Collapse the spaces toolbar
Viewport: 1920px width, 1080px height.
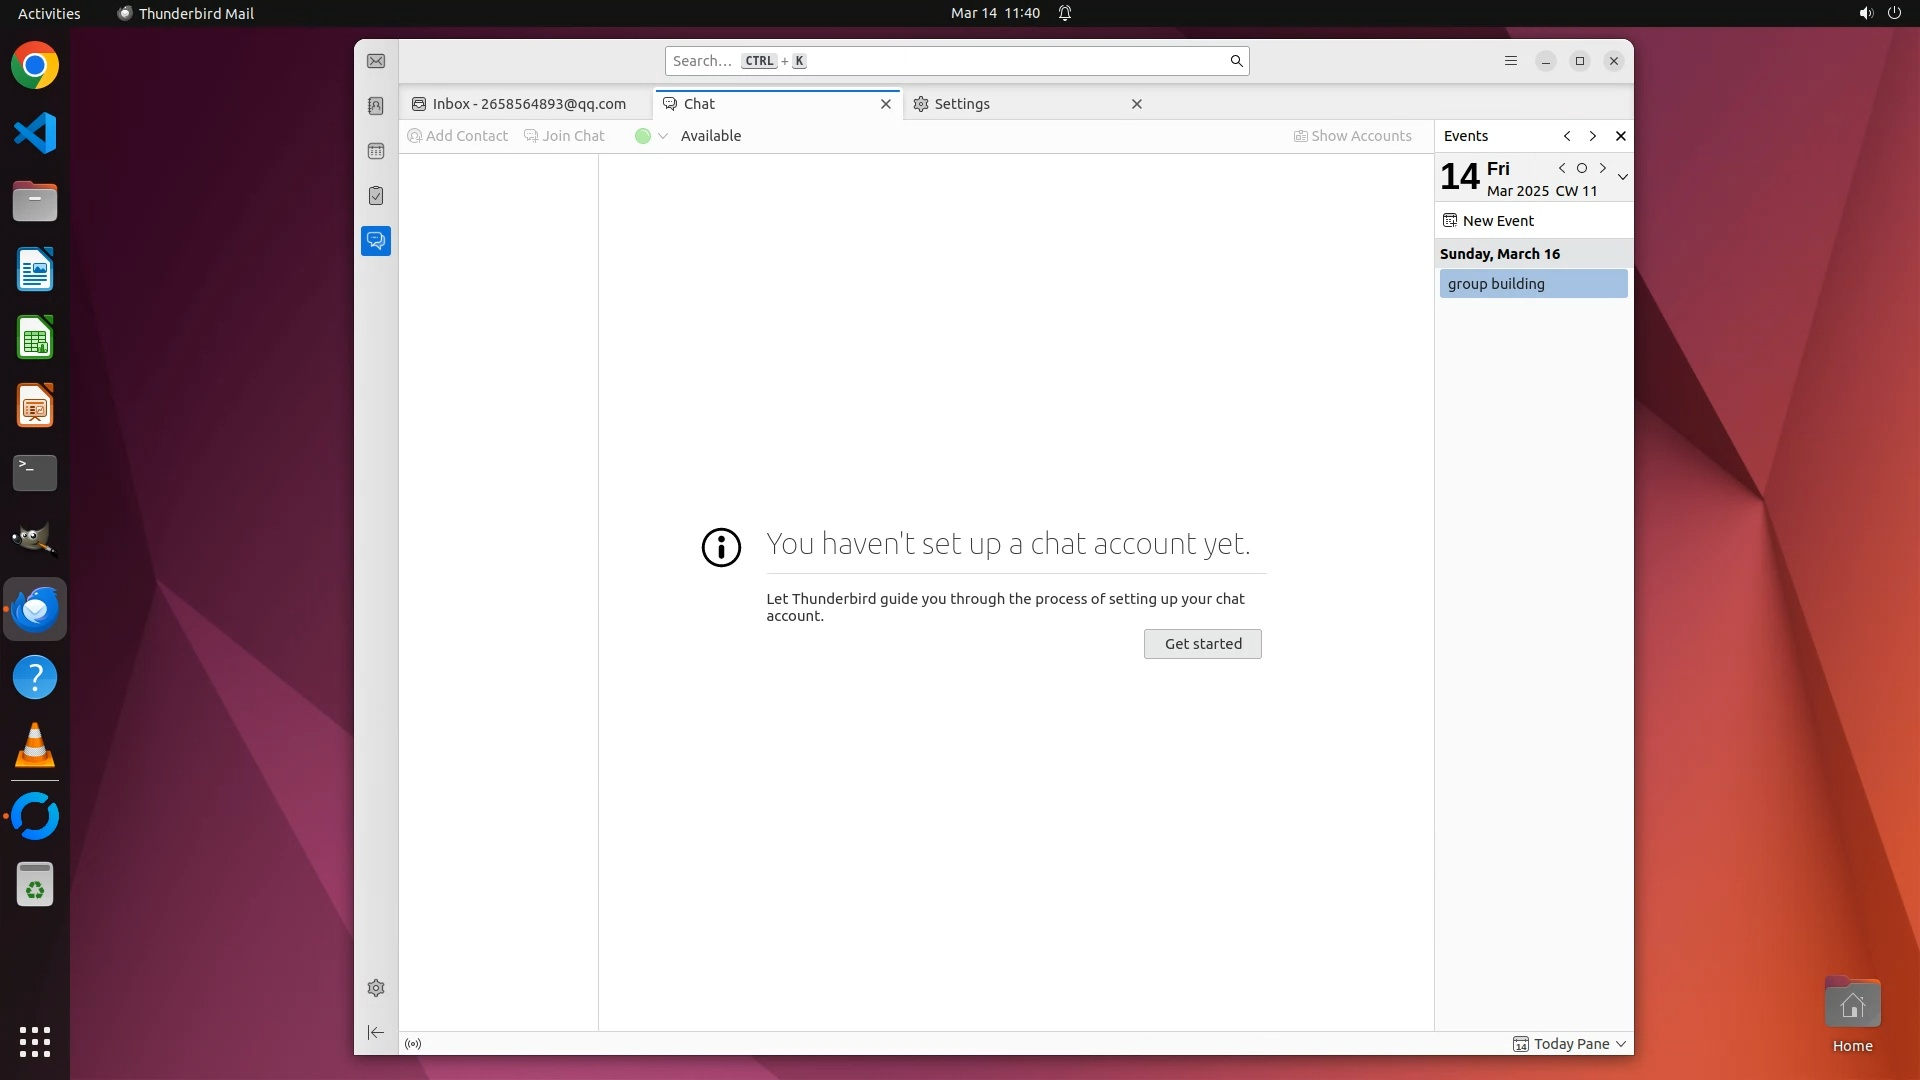pyautogui.click(x=376, y=1032)
